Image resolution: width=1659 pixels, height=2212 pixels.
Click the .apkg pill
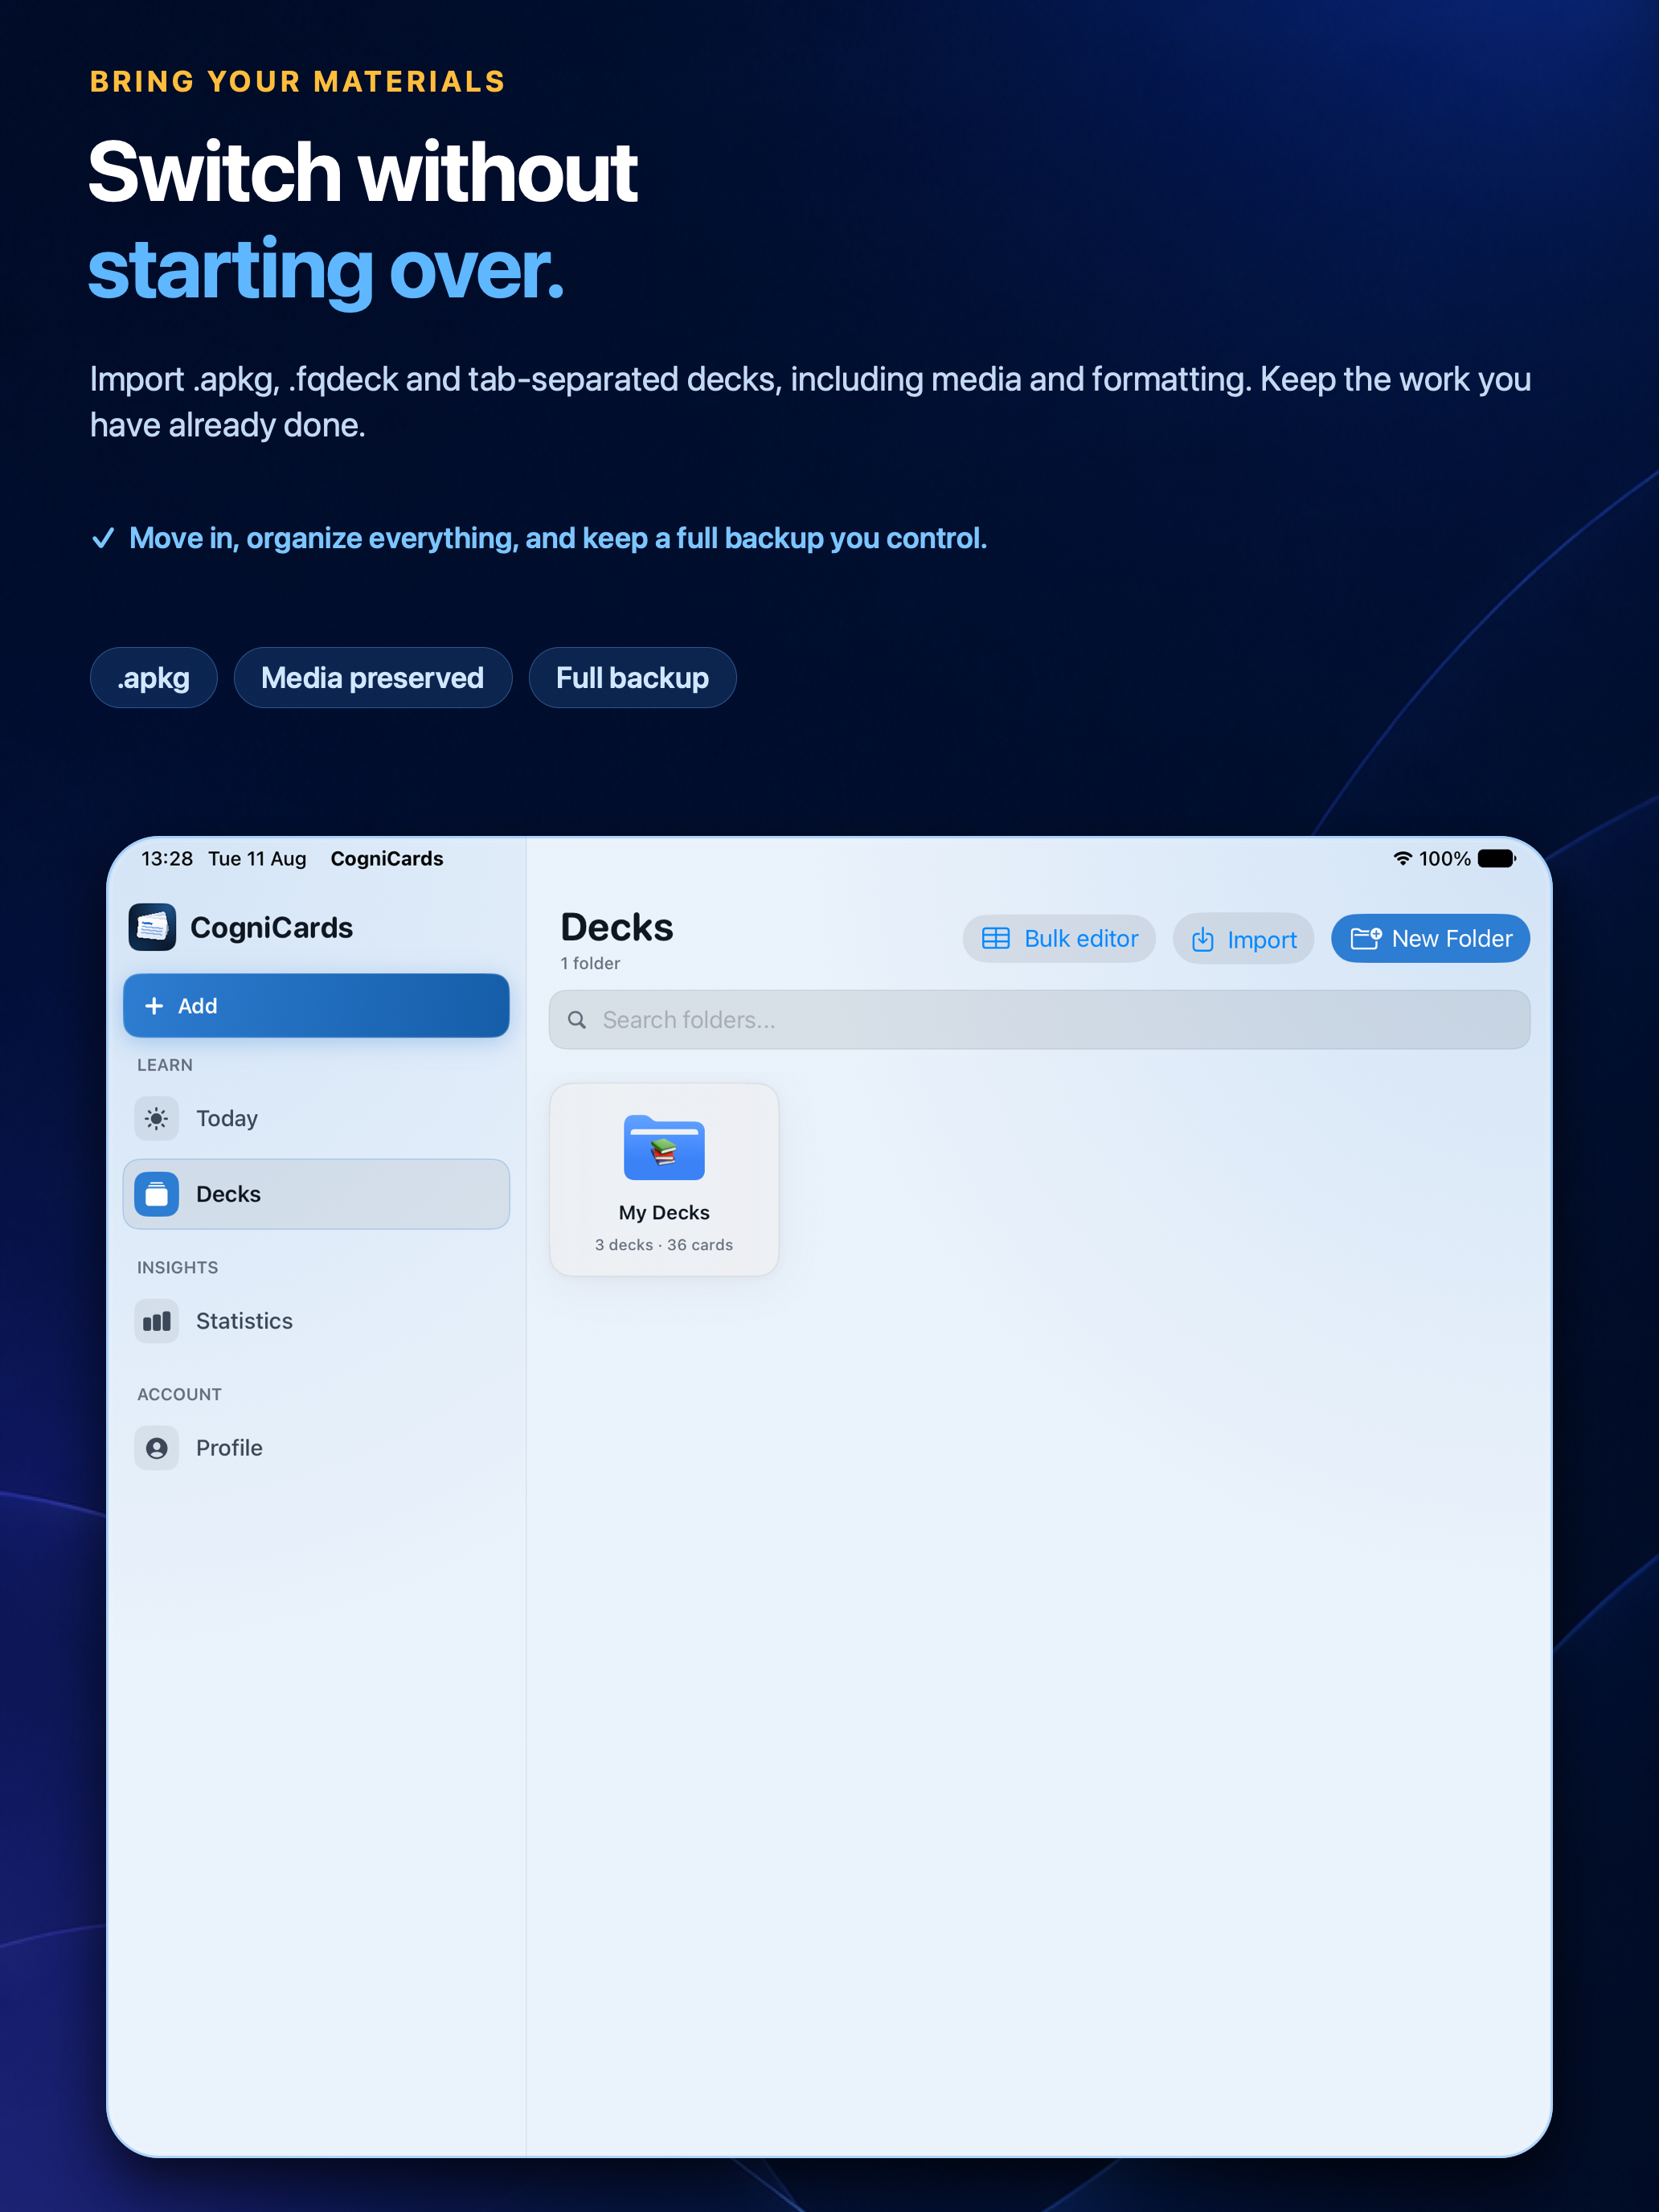154,678
